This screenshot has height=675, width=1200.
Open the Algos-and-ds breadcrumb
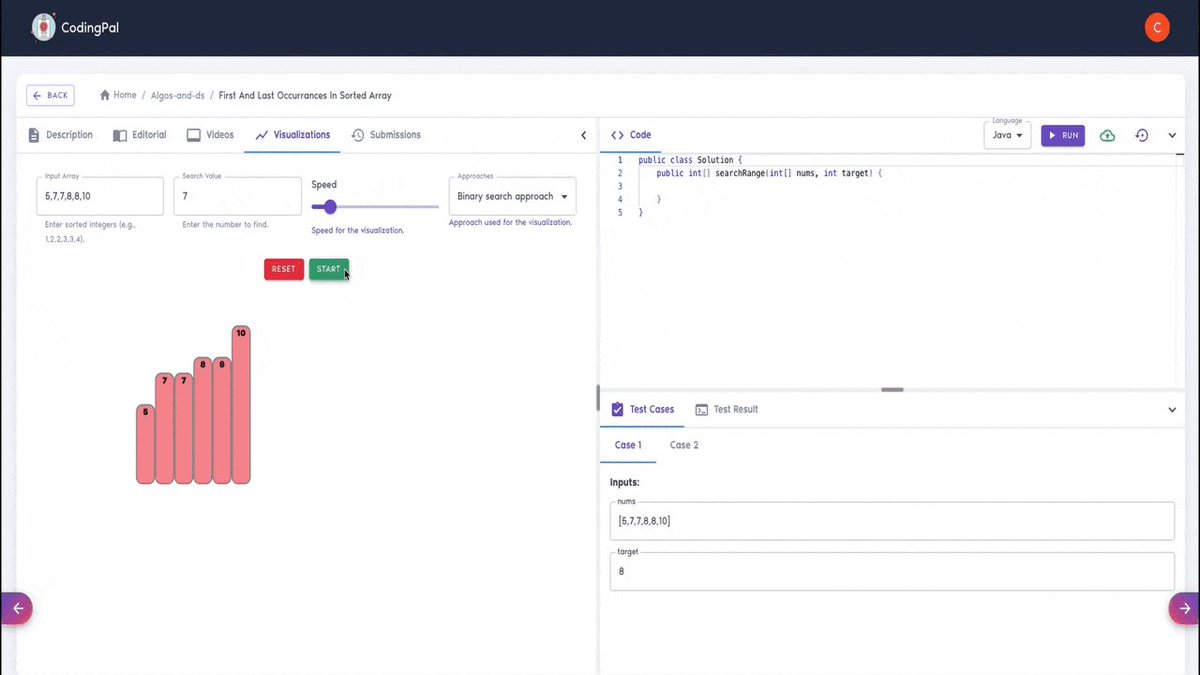(x=177, y=96)
